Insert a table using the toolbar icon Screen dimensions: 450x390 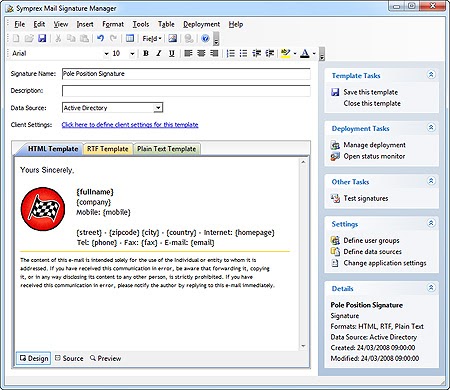point(130,38)
